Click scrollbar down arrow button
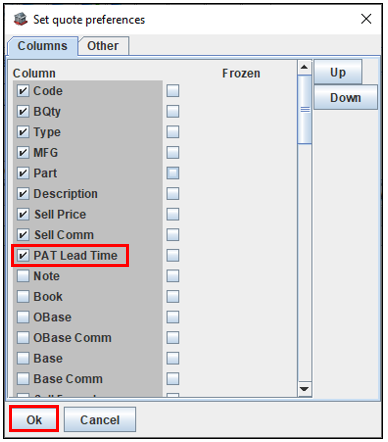 pos(304,389)
